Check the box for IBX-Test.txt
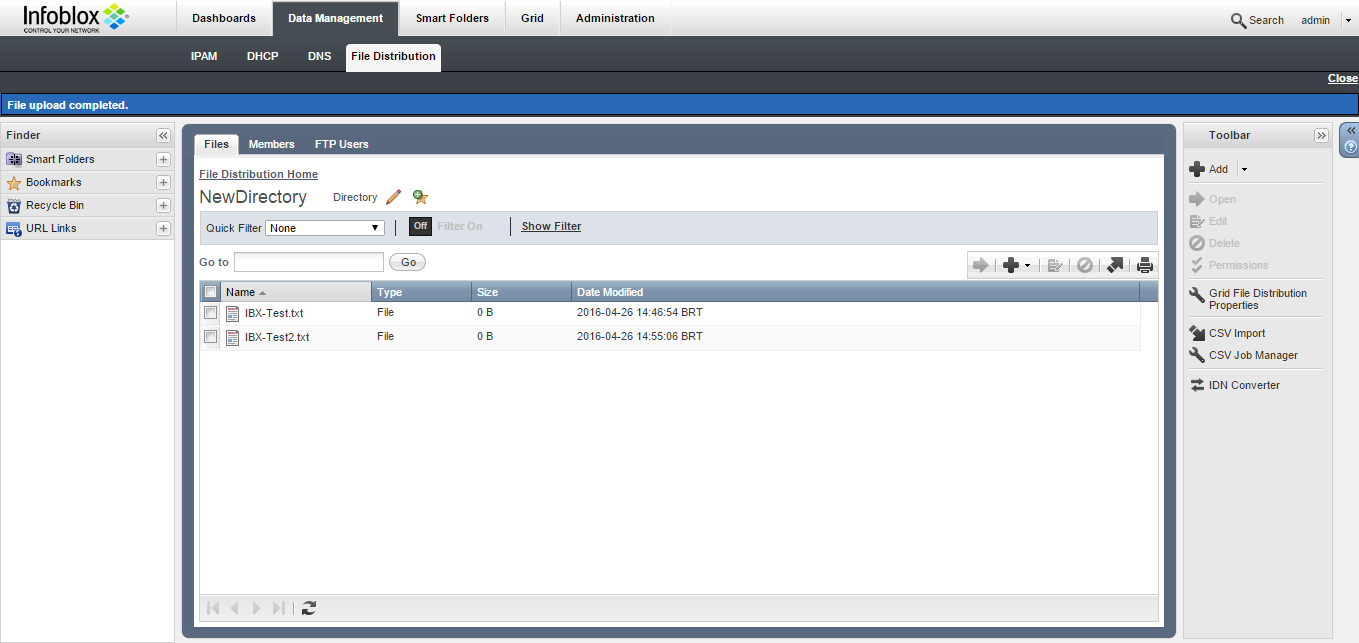 click(x=211, y=313)
